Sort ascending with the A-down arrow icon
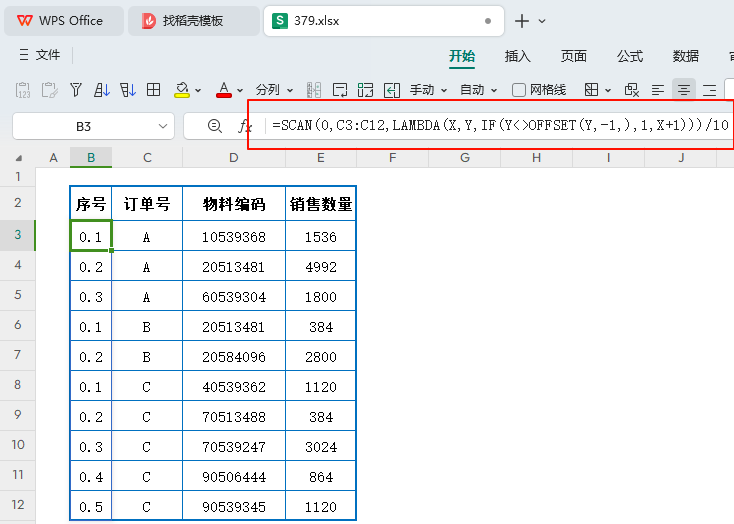The image size is (734, 524). click(102, 89)
